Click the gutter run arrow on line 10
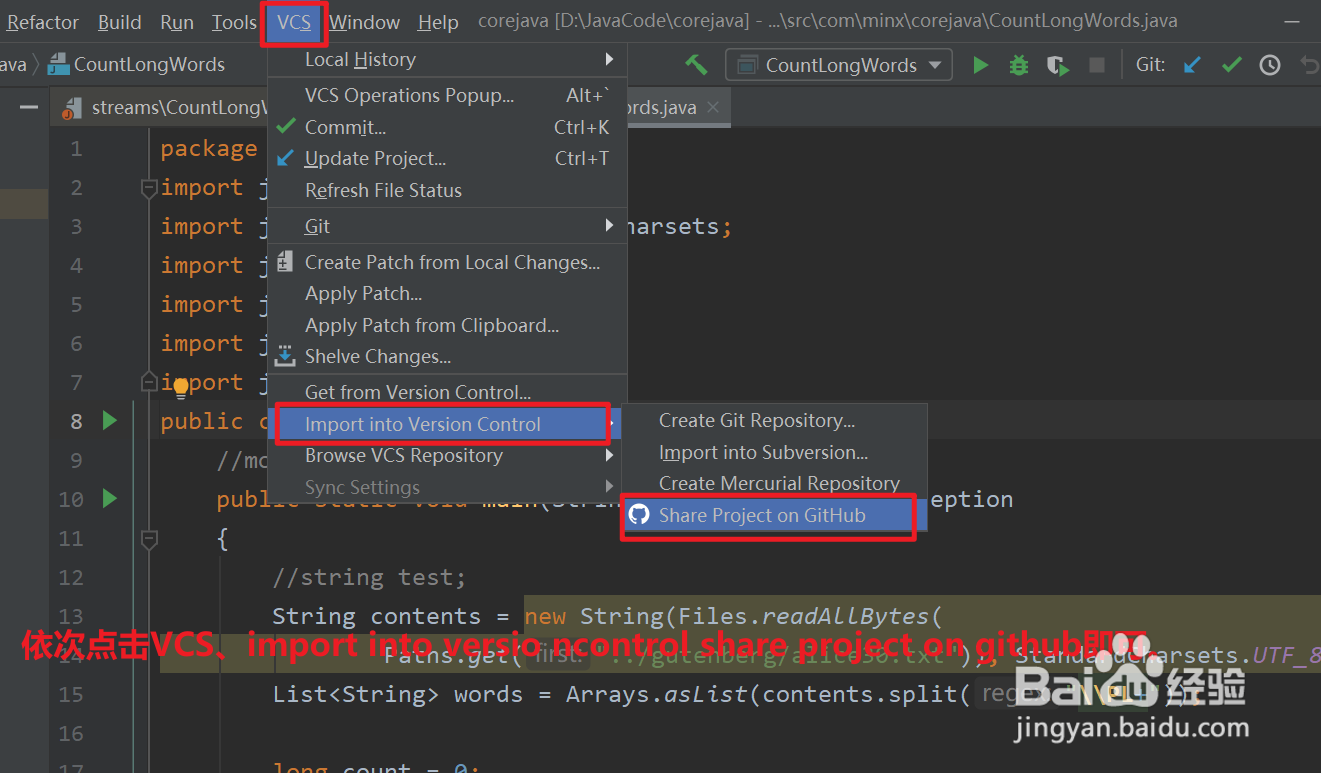The image size is (1321, 773). 110,498
